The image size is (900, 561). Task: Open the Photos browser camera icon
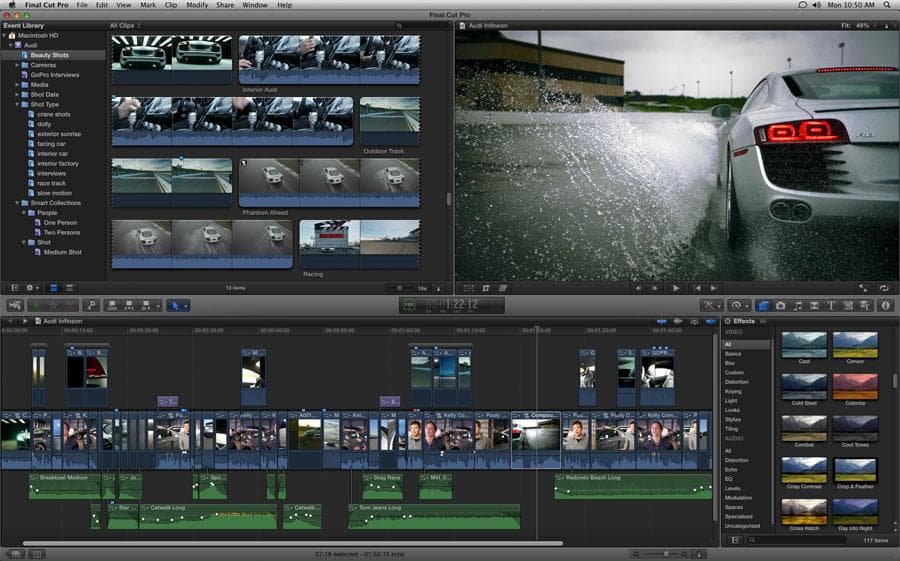[780, 305]
